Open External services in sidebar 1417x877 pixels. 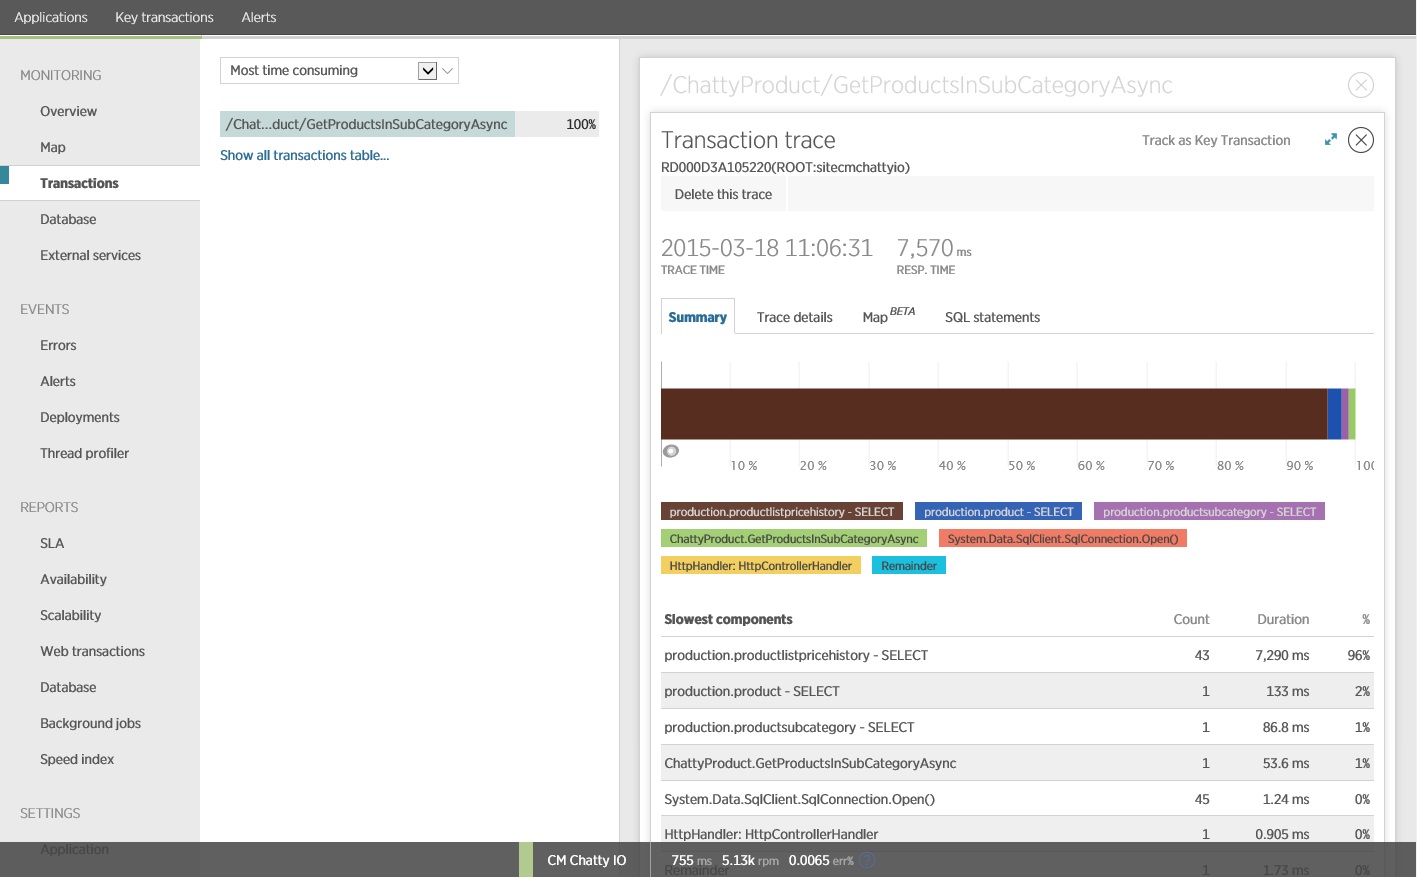click(x=90, y=255)
